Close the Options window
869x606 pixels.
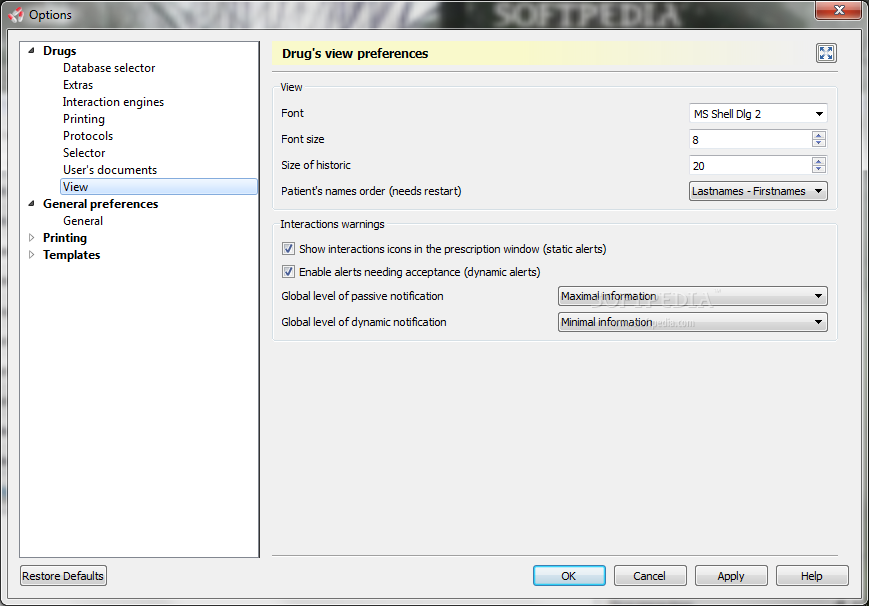tap(839, 10)
